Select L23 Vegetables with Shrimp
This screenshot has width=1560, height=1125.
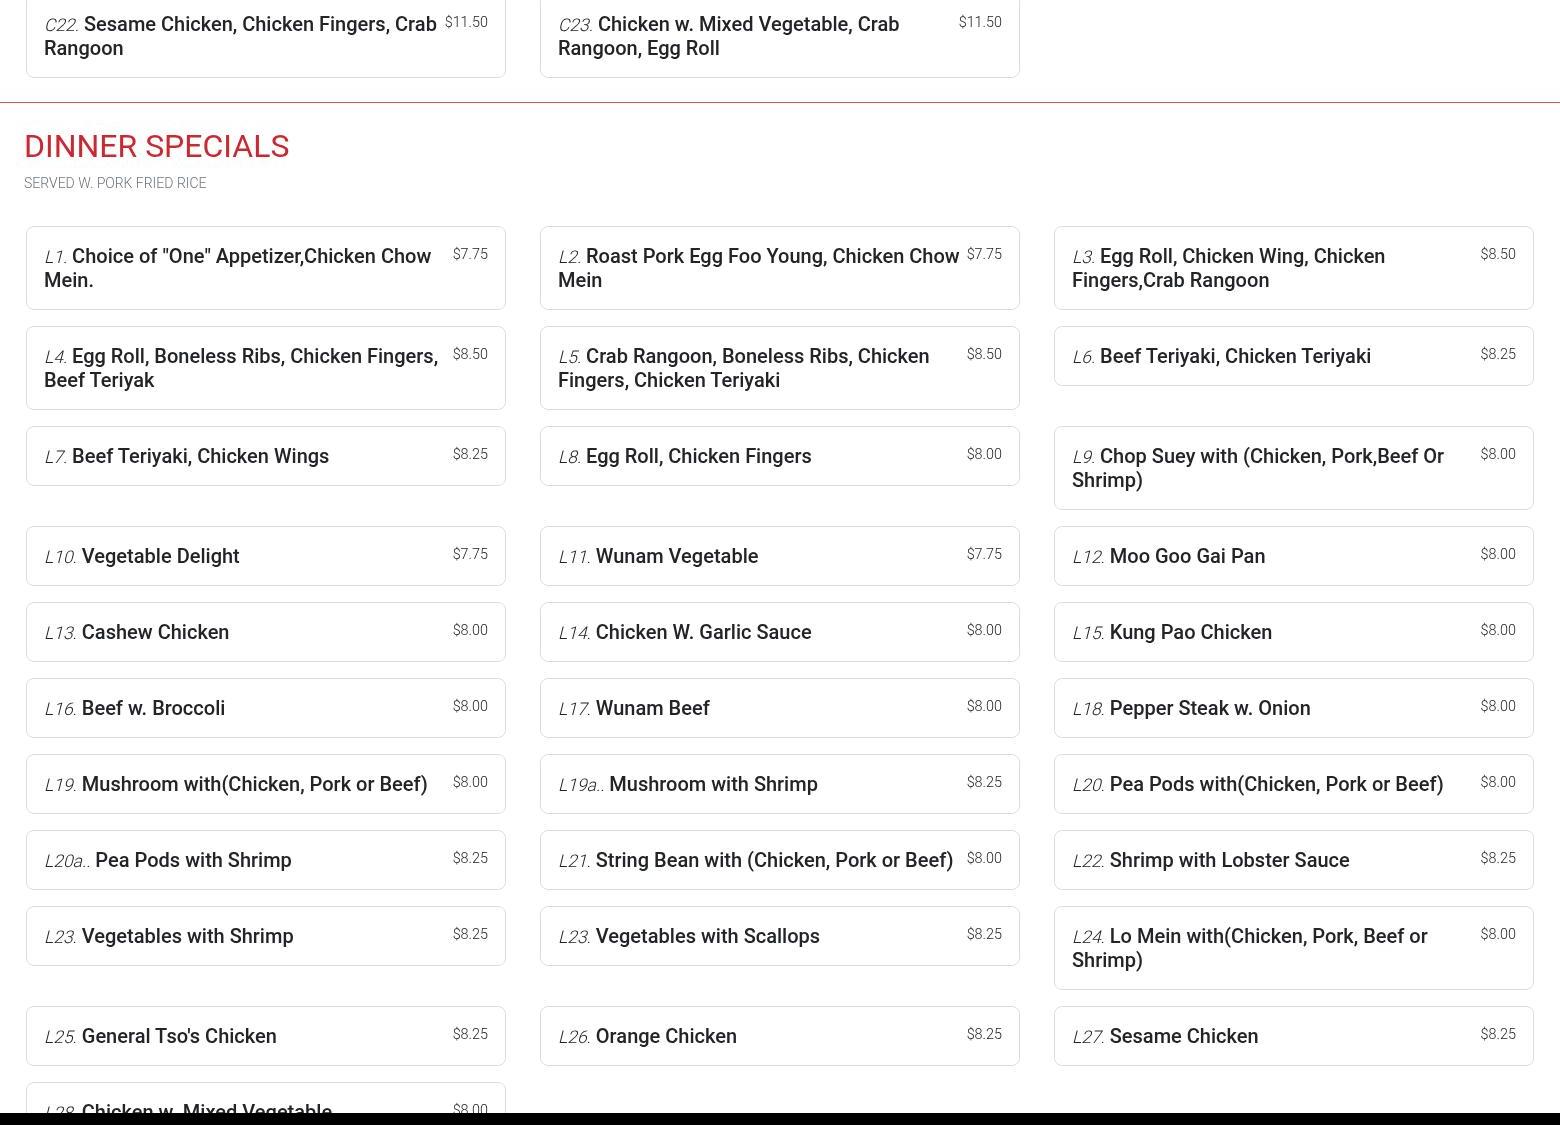(266, 936)
